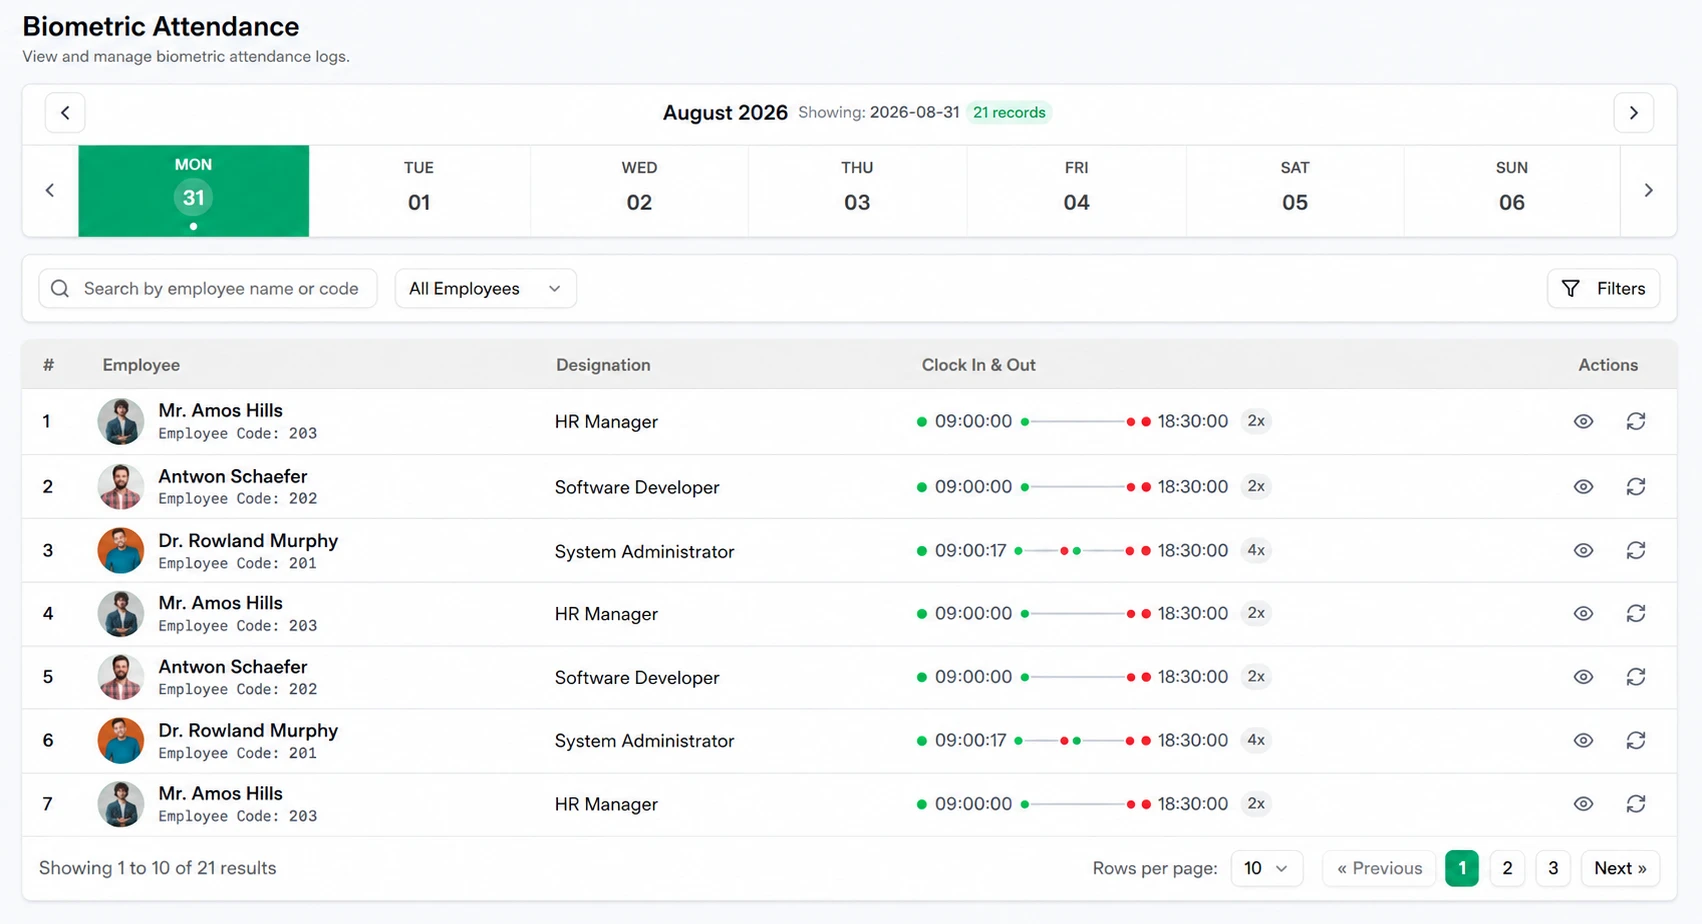Click the 21 records badge

[x=1009, y=112]
